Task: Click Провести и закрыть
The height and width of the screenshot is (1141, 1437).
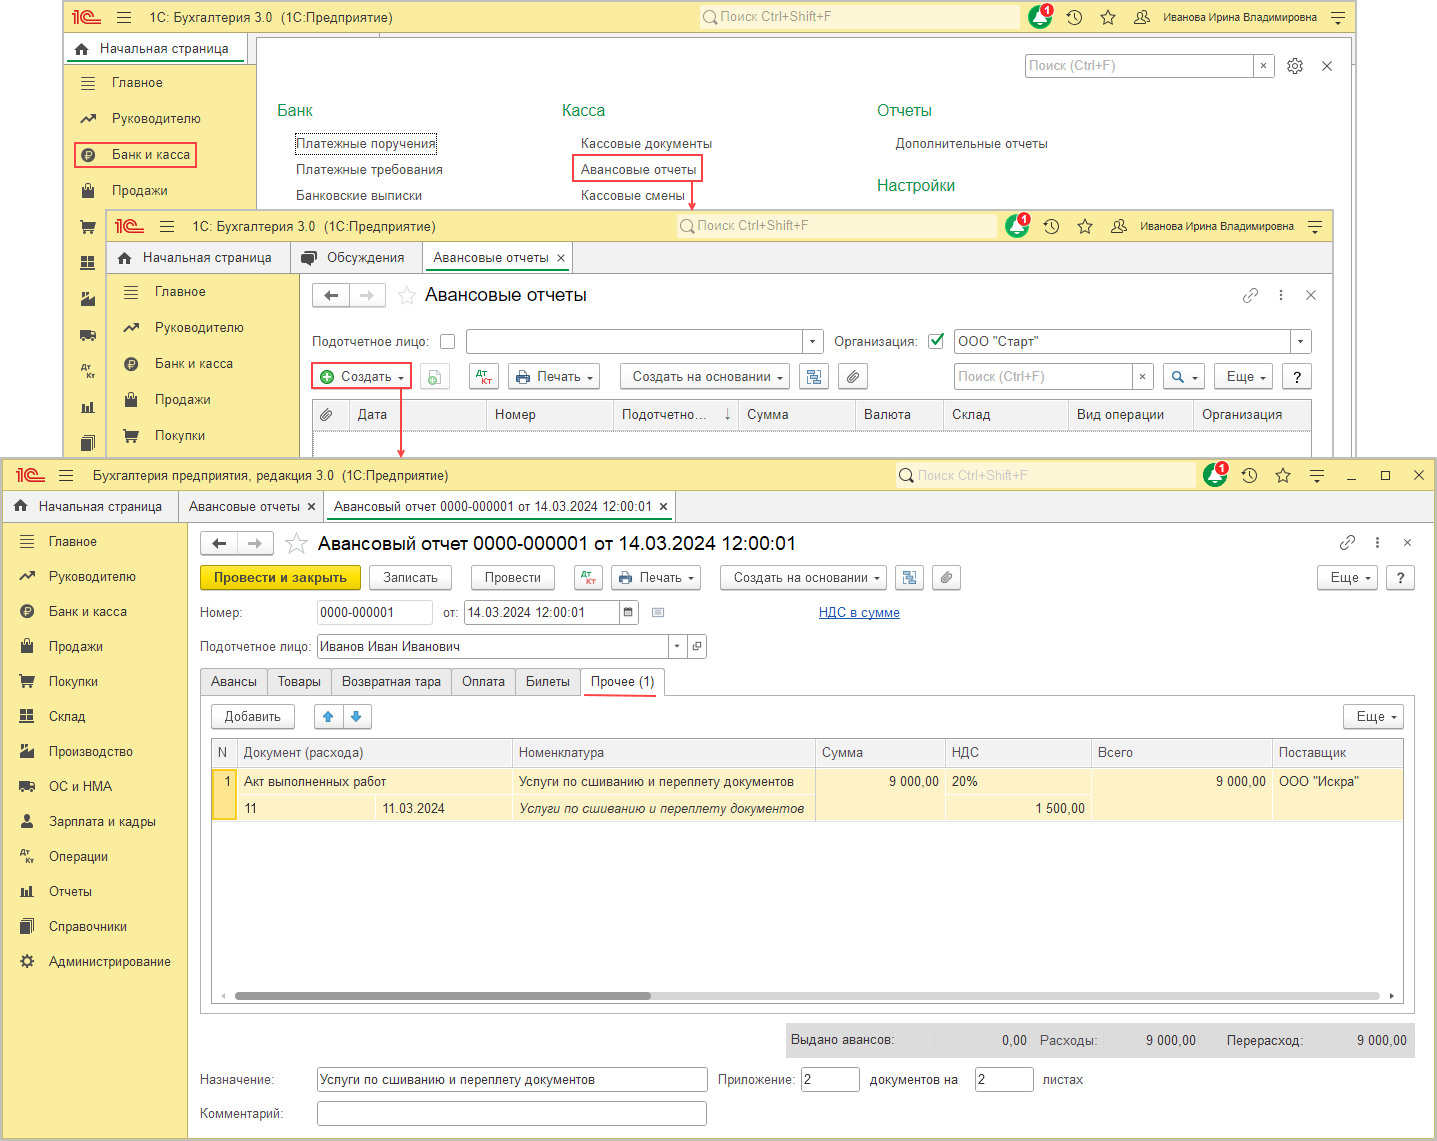Action: coord(280,577)
